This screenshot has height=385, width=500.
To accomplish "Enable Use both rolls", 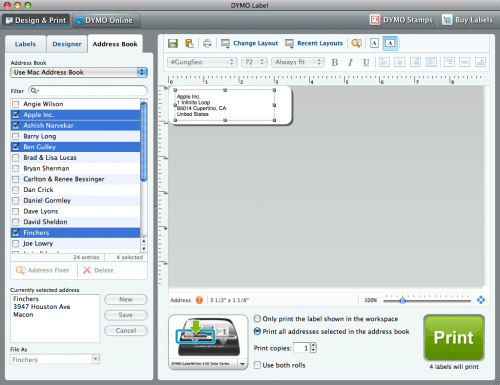I will [257, 365].
